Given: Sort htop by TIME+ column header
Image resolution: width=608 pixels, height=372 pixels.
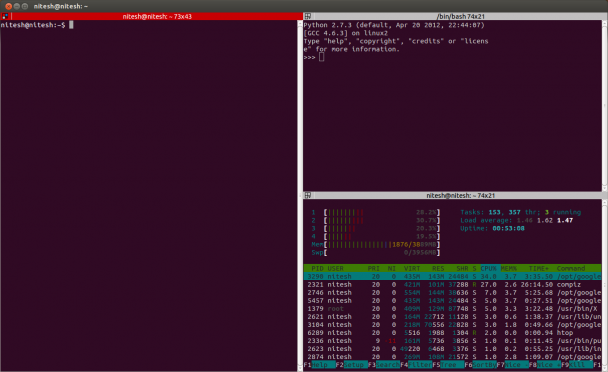Looking at the screenshot, I should [539, 268].
